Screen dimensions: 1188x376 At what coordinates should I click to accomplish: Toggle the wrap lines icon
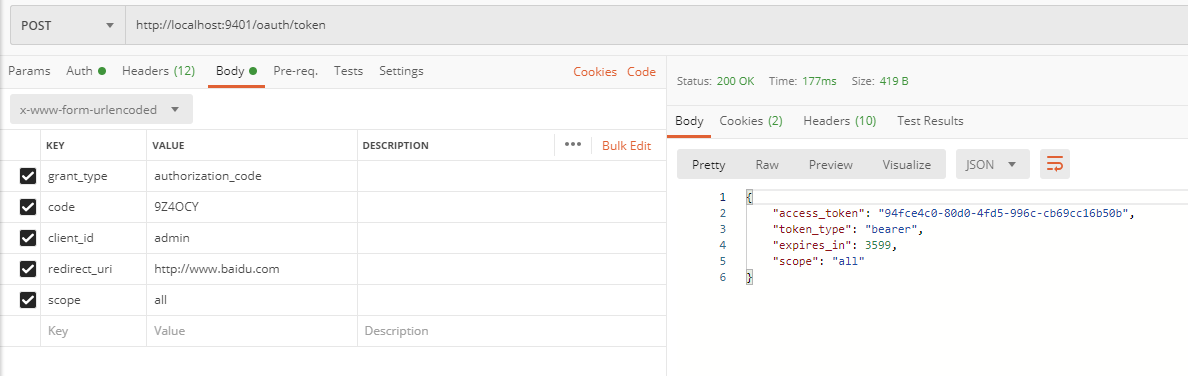(1055, 164)
